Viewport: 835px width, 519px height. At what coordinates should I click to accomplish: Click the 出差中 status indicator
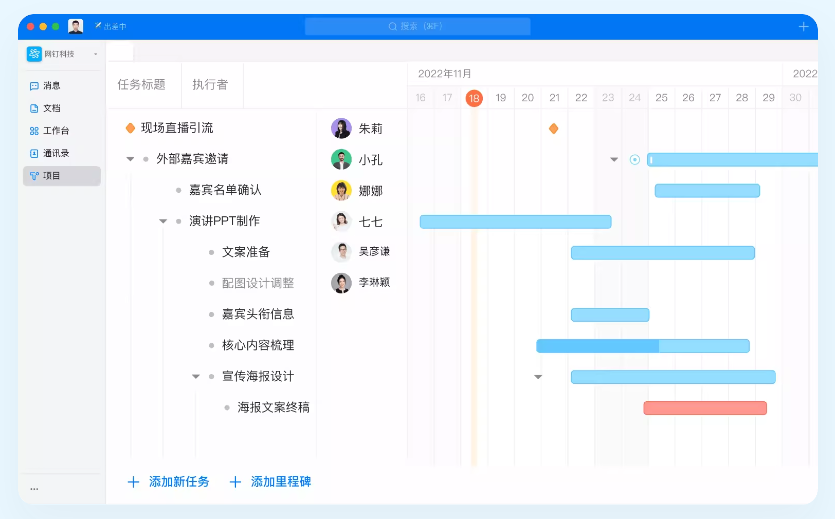(110, 26)
